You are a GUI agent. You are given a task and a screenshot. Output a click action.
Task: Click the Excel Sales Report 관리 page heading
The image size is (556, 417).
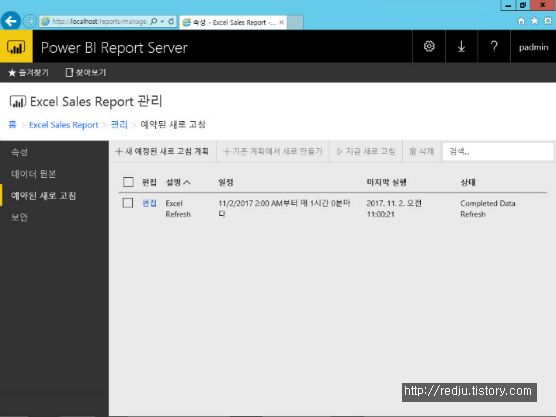[x=96, y=101]
